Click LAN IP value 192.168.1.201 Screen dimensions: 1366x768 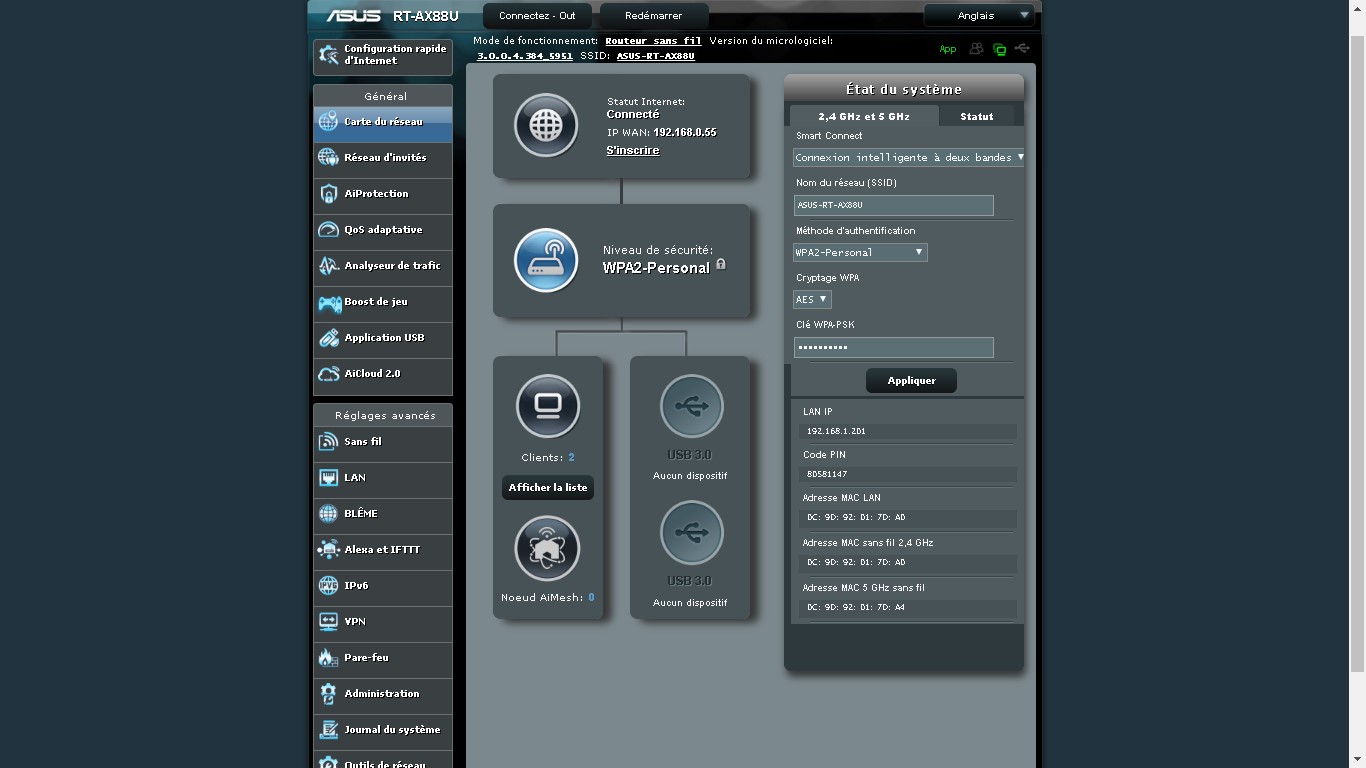(836, 431)
